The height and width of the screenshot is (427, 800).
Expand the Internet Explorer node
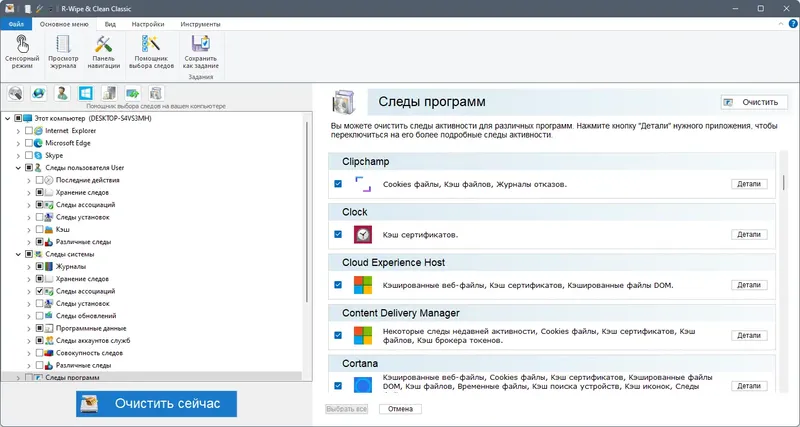[x=18, y=131]
